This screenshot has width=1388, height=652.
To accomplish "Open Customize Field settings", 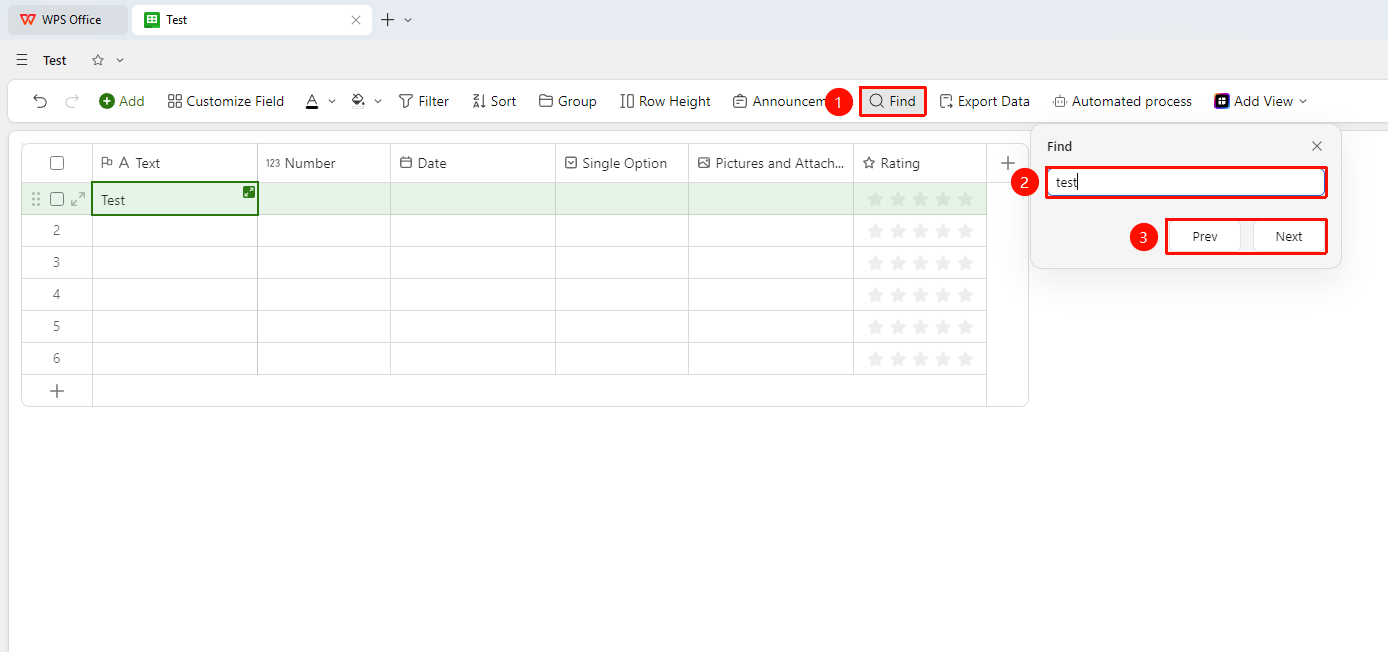I will point(226,101).
